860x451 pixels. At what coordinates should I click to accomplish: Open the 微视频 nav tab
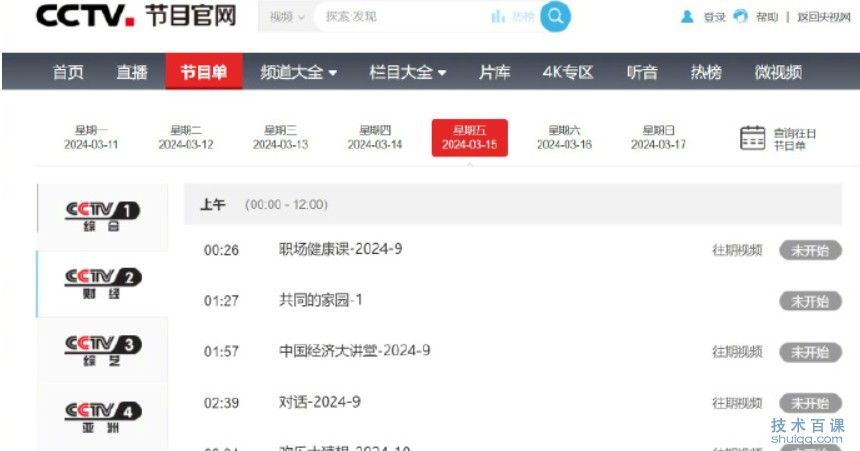(x=778, y=72)
